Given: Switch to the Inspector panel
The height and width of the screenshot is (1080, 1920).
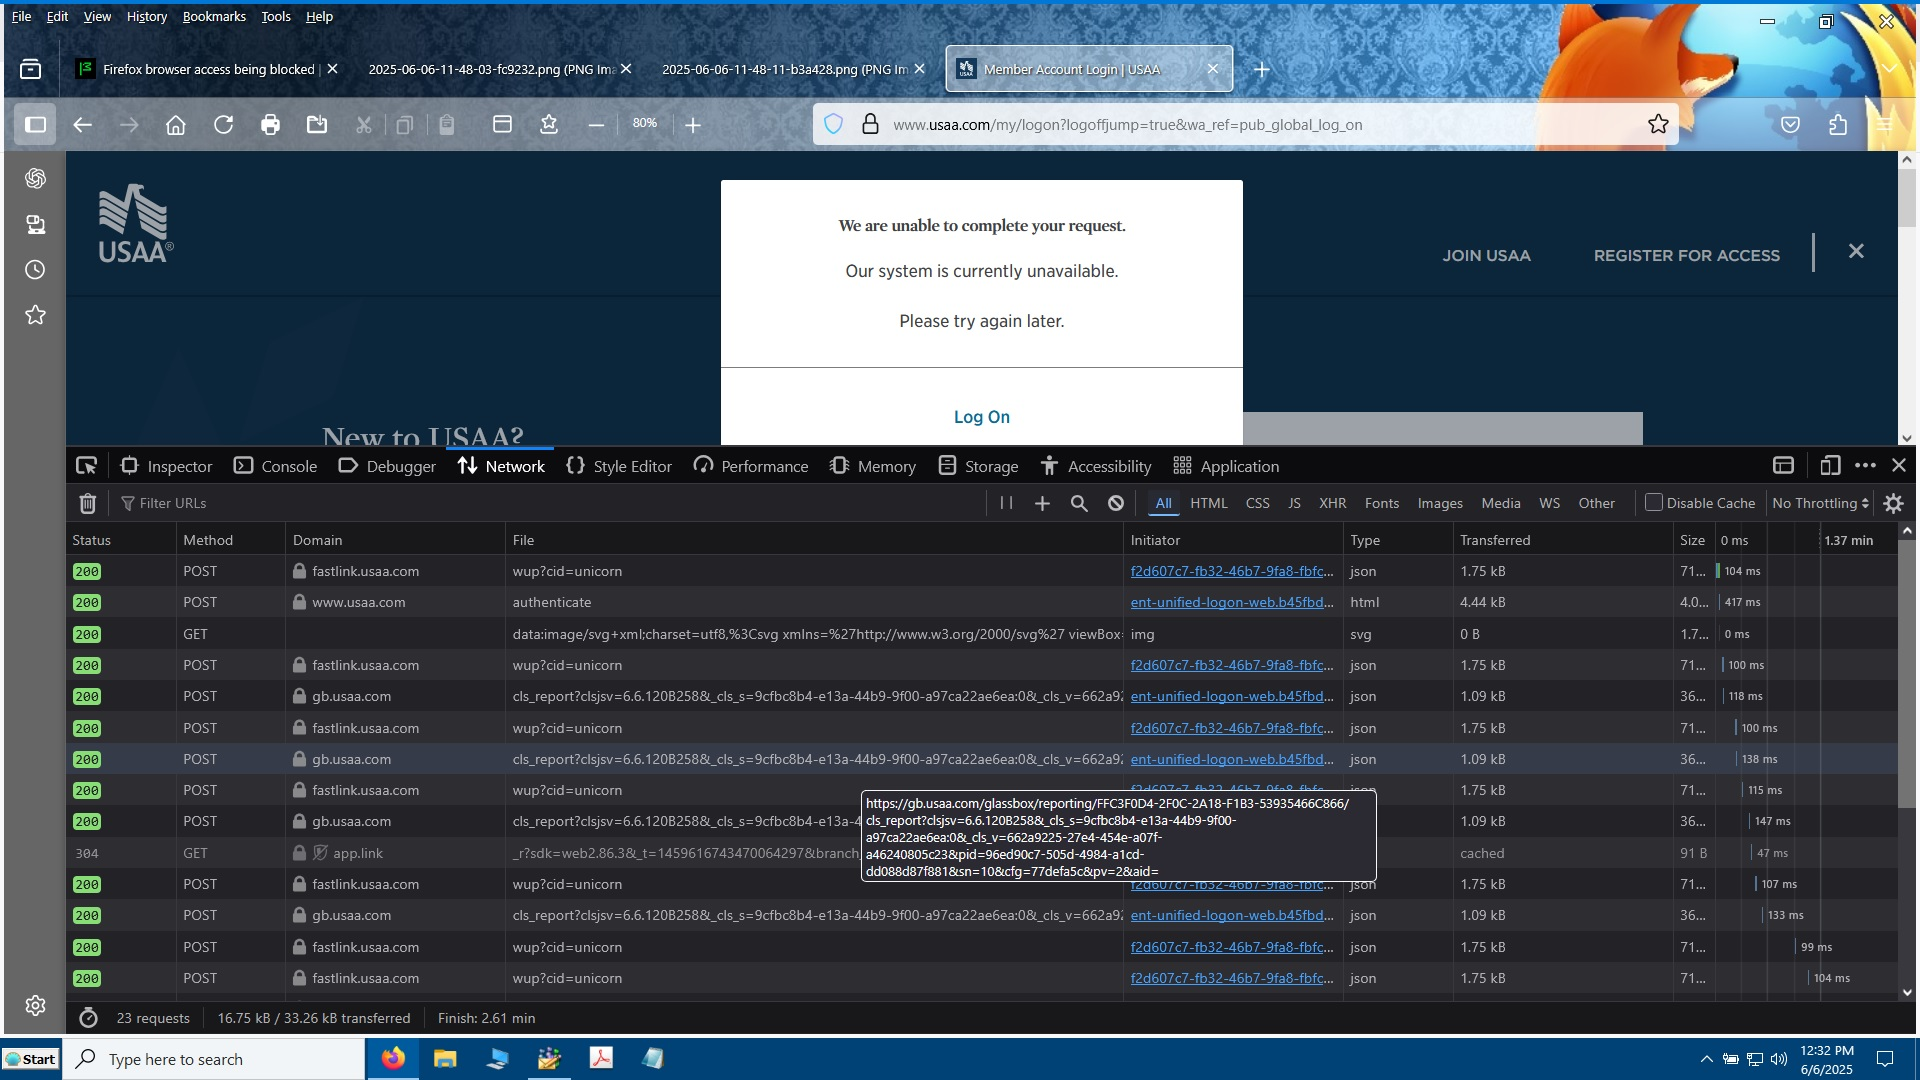Looking at the screenshot, I should pos(166,466).
